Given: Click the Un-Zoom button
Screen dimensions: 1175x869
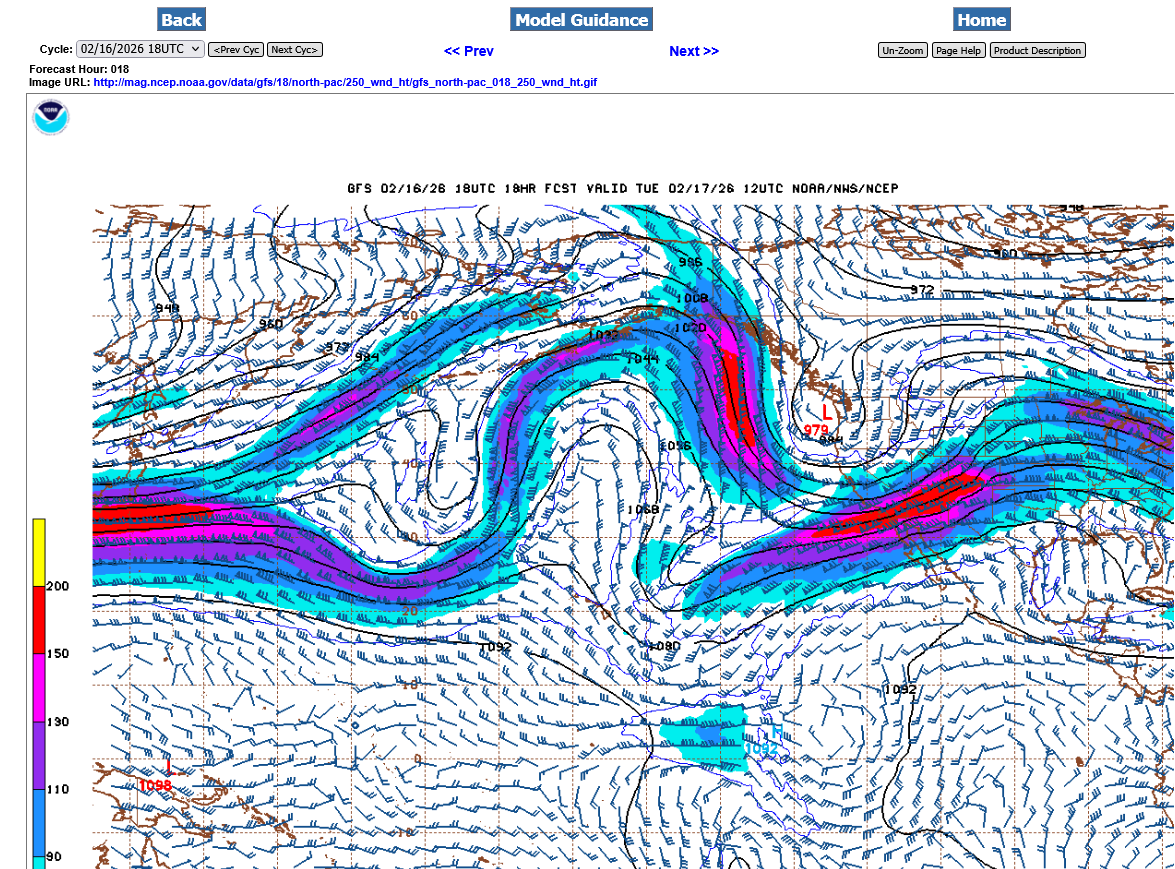Looking at the screenshot, I should (902, 50).
